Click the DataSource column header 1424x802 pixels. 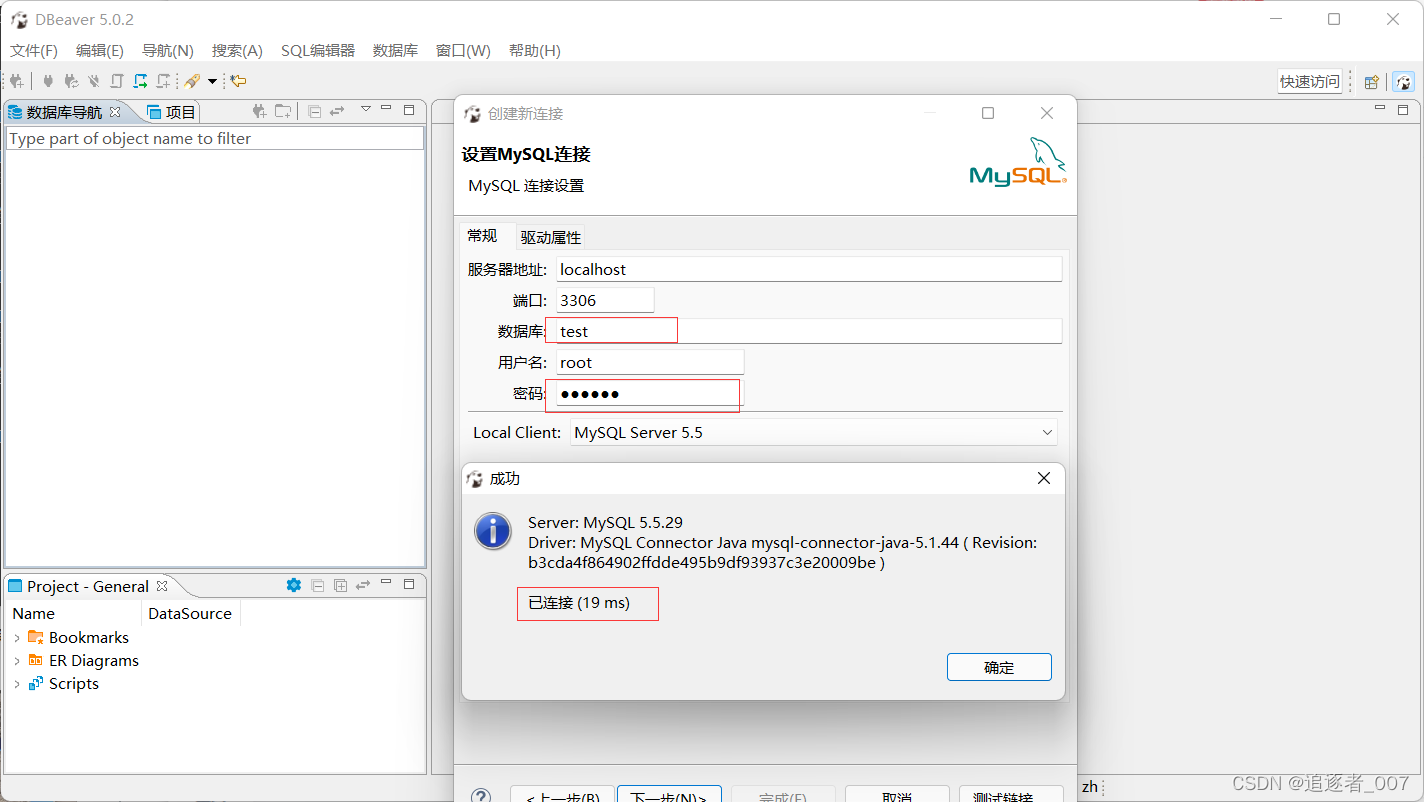(190, 614)
